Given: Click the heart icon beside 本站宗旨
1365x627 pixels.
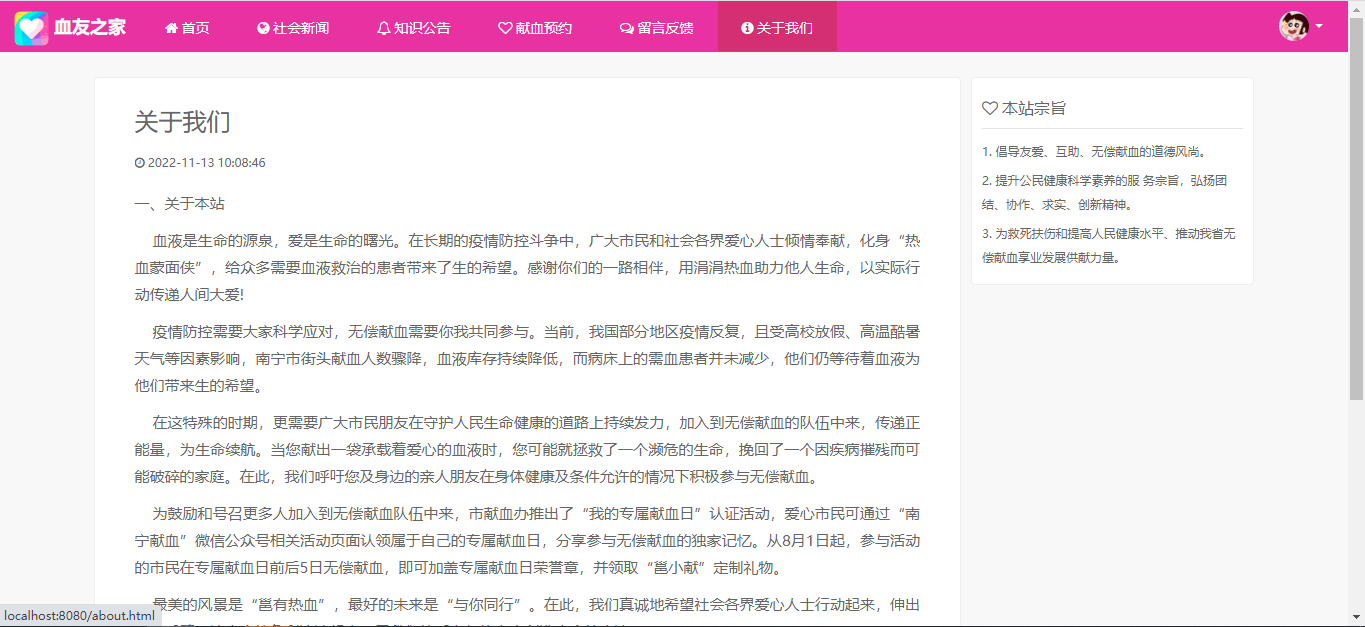Looking at the screenshot, I should click(990, 108).
